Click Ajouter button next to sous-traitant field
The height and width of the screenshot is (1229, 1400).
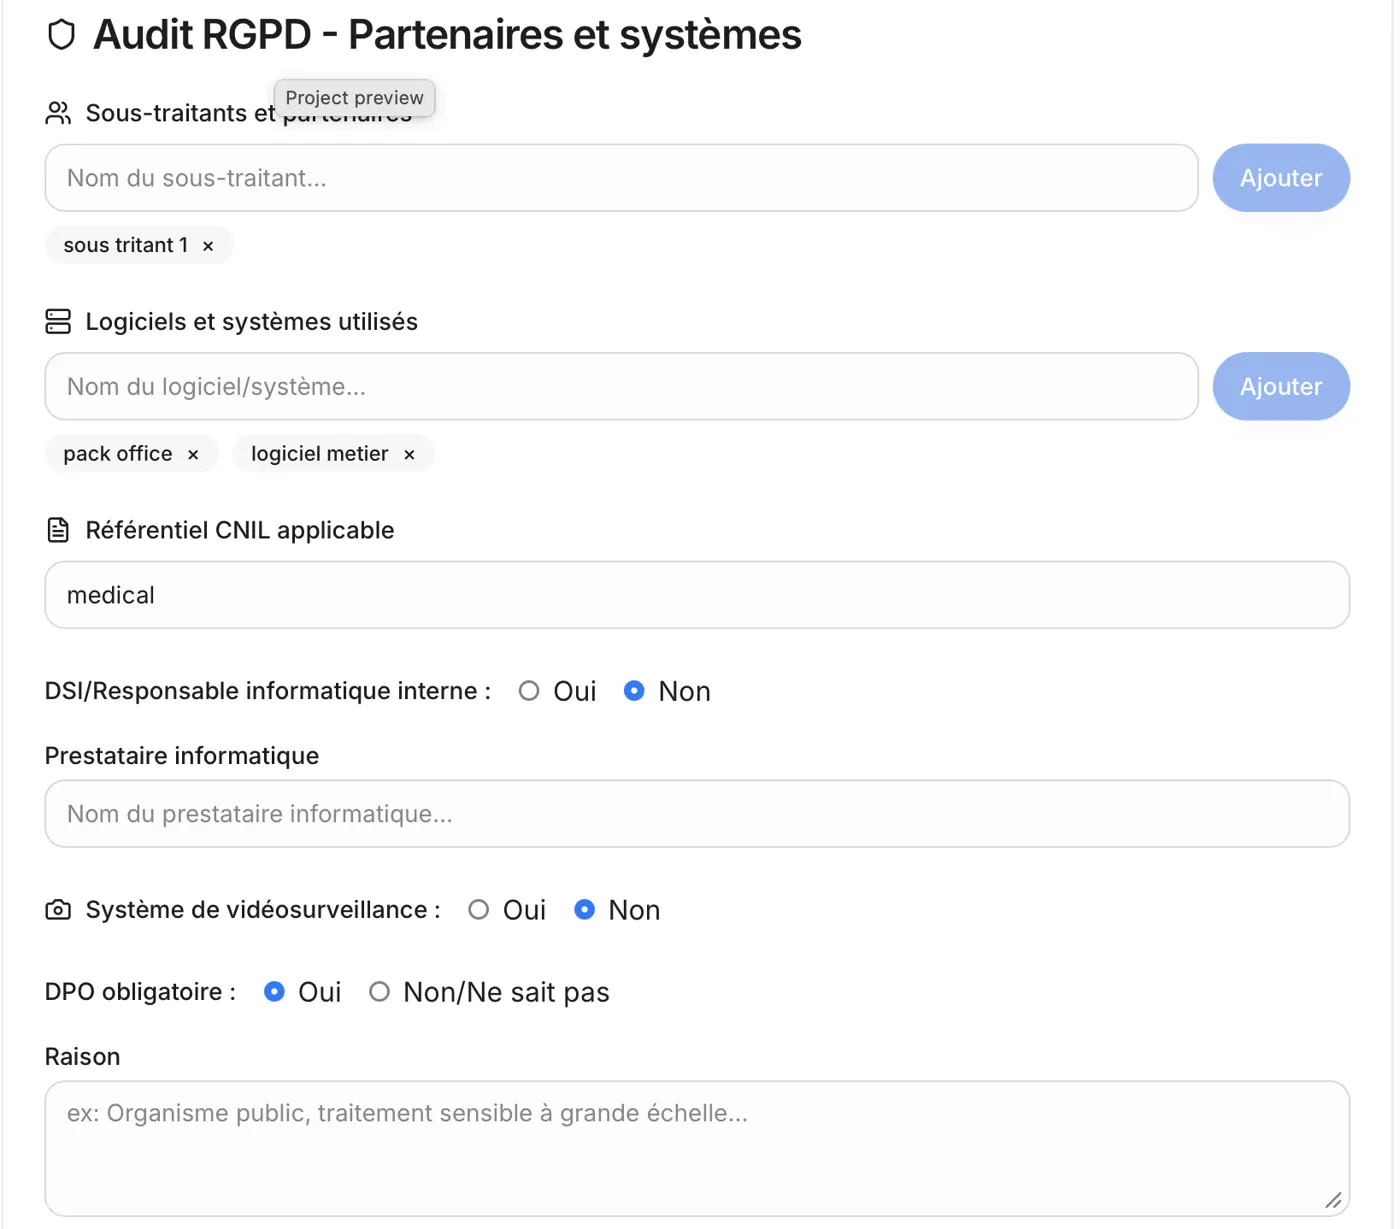click(1281, 178)
